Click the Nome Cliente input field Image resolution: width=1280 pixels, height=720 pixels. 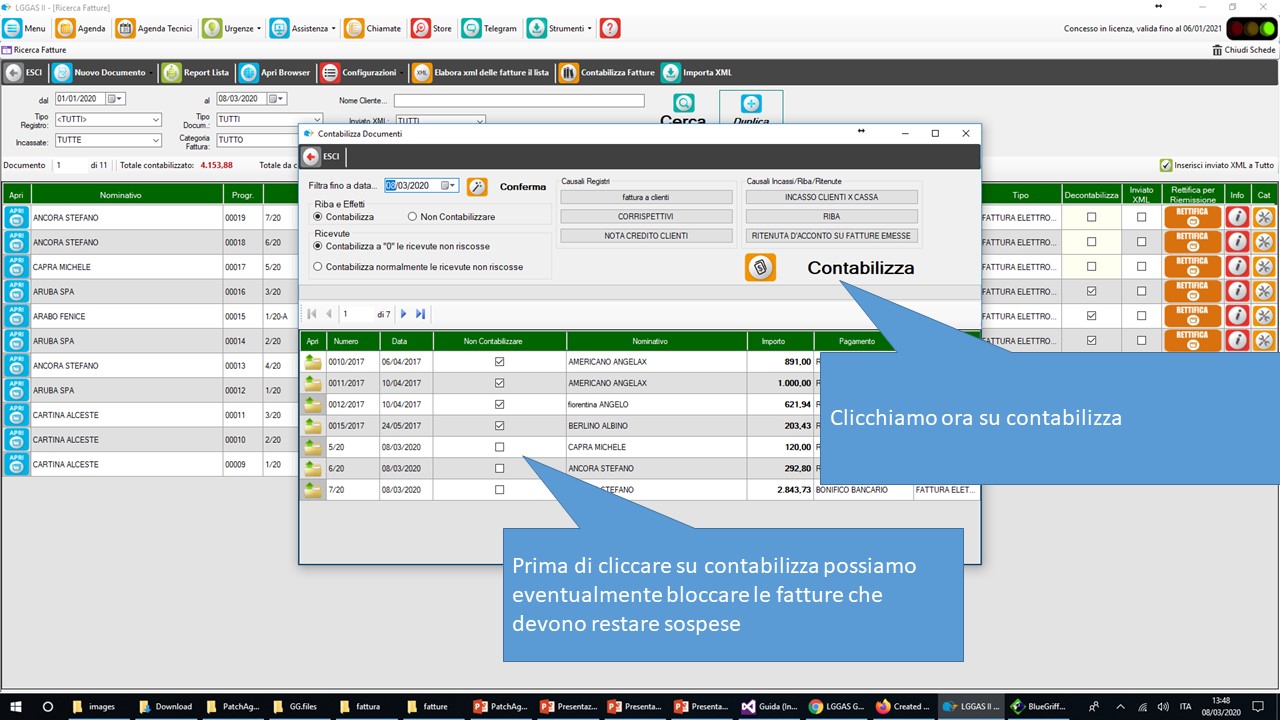click(x=519, y=101)
